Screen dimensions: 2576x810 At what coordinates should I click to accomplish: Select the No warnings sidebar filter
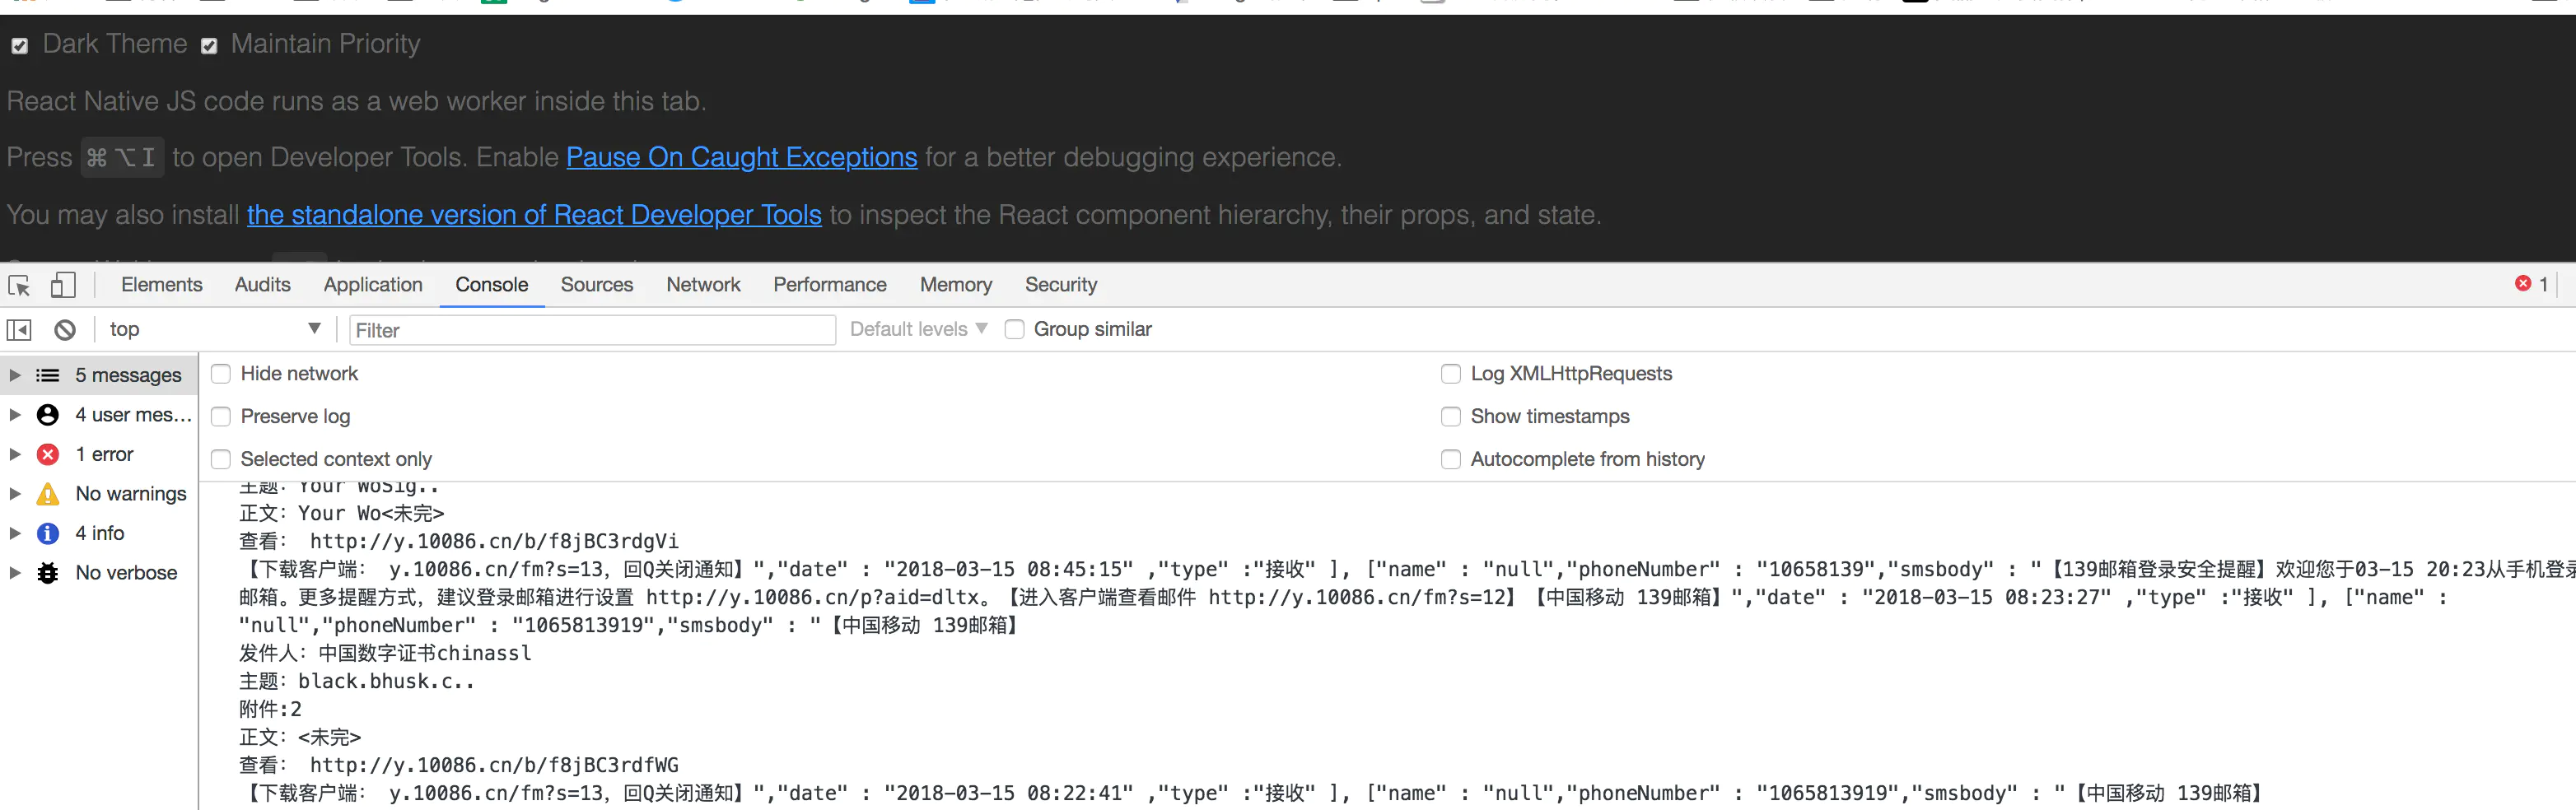tap(130, 494)
